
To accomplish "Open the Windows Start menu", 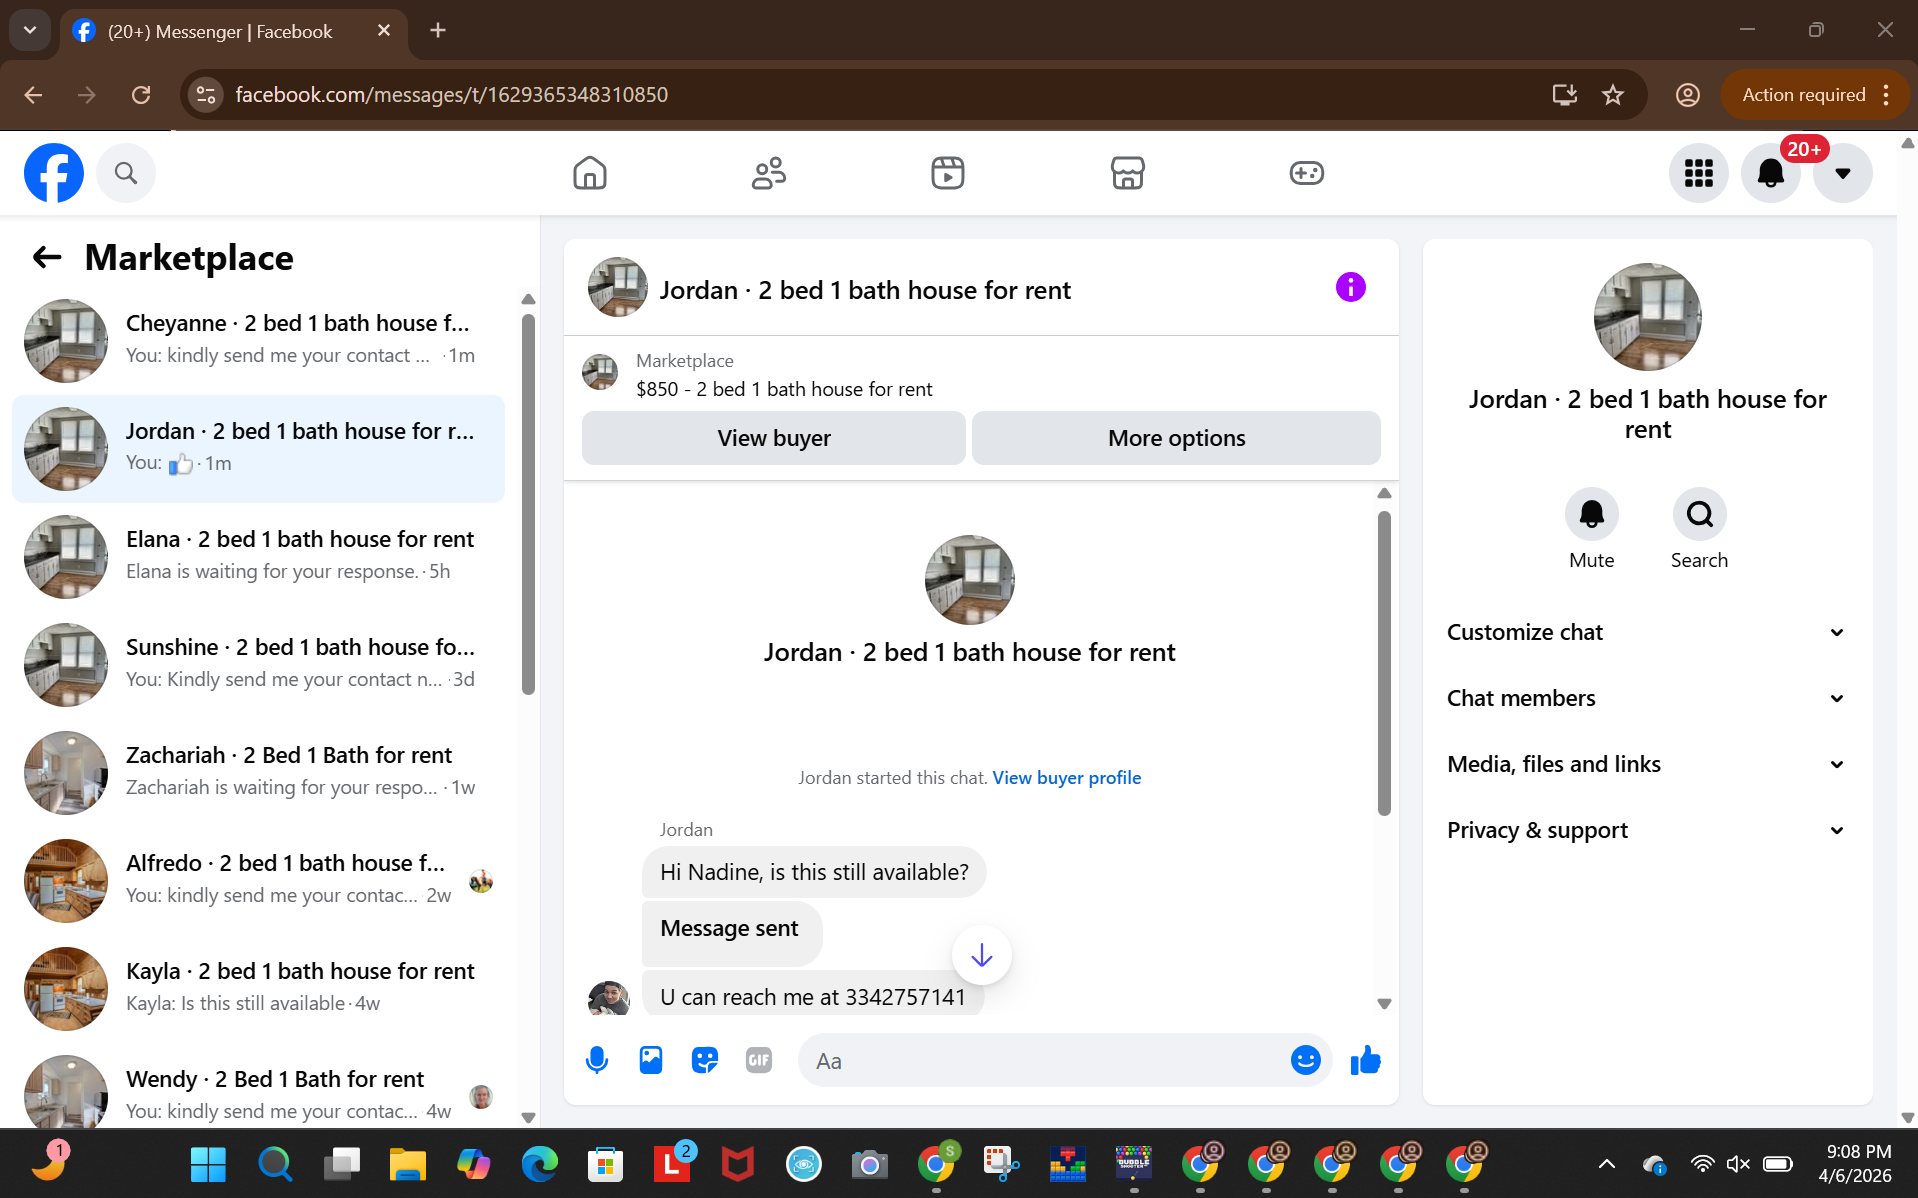I will [x=208, y=1164].
